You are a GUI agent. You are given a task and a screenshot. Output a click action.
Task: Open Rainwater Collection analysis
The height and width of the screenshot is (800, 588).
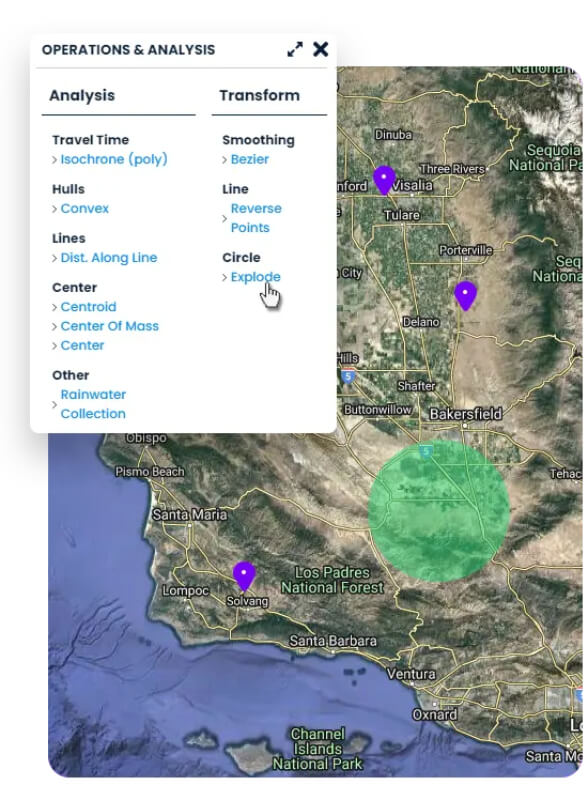(93, 404)
